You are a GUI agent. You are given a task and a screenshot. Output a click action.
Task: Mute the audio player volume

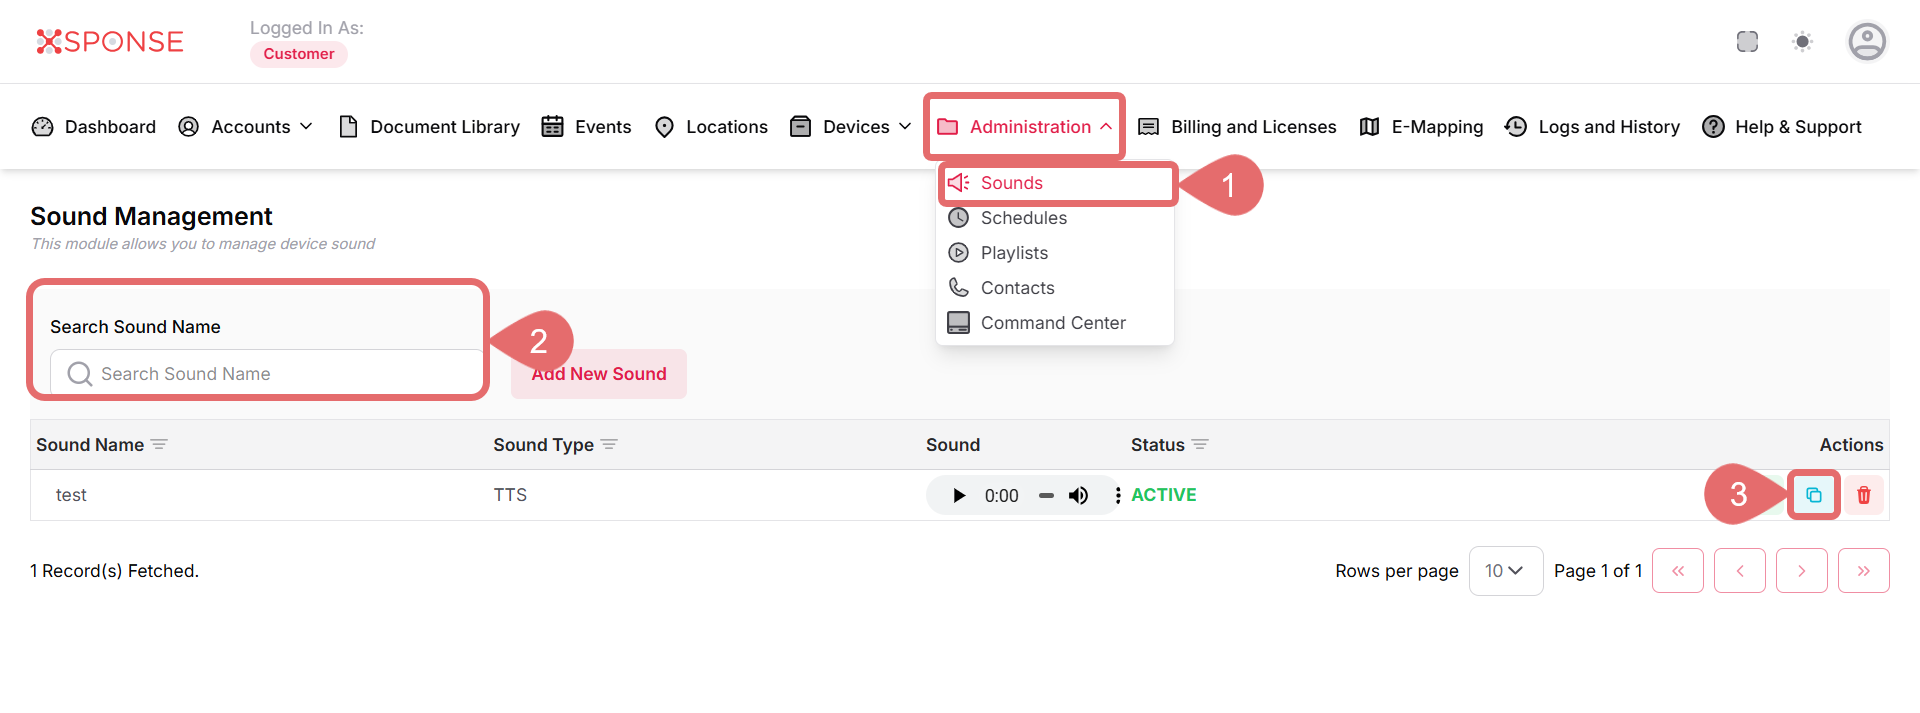pyautogui.click(x=1078, y=496)
